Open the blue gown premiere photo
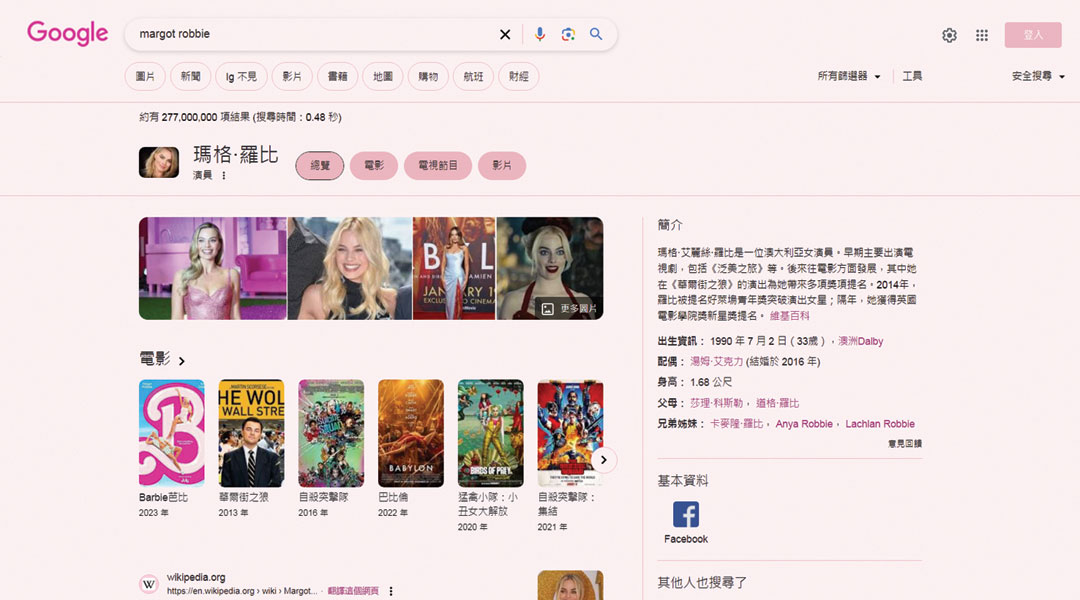The height and width of the screenshot is (600, 1080). pyautogui.click(x=455, y=269)
